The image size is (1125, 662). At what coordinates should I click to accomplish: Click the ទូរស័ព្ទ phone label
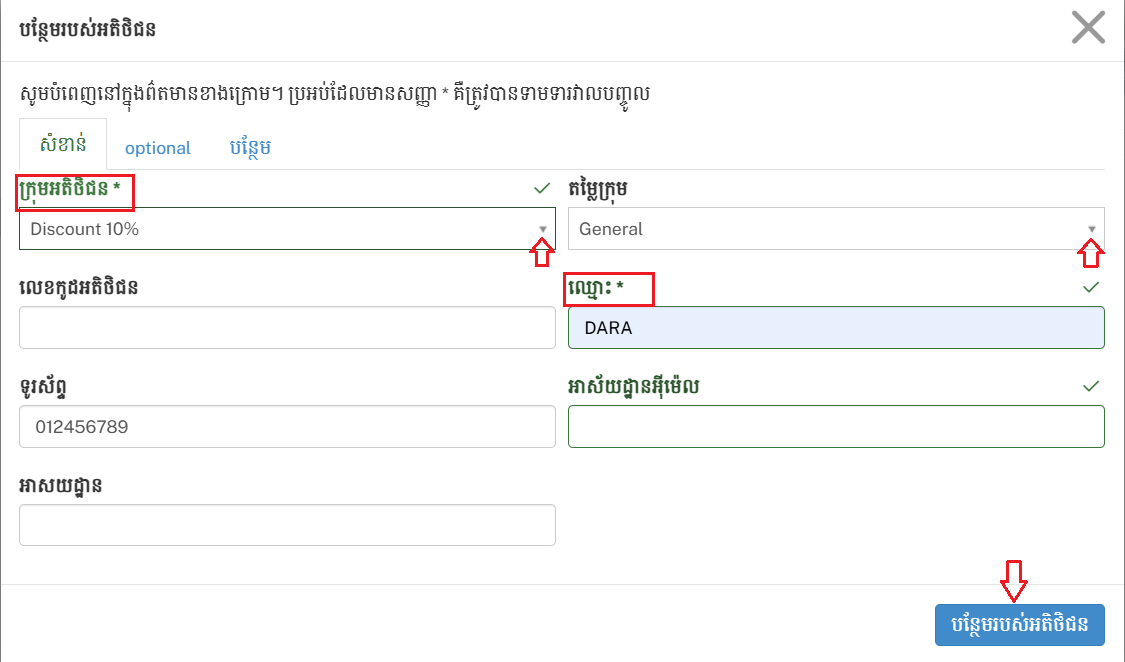click(x=48, y=387)
